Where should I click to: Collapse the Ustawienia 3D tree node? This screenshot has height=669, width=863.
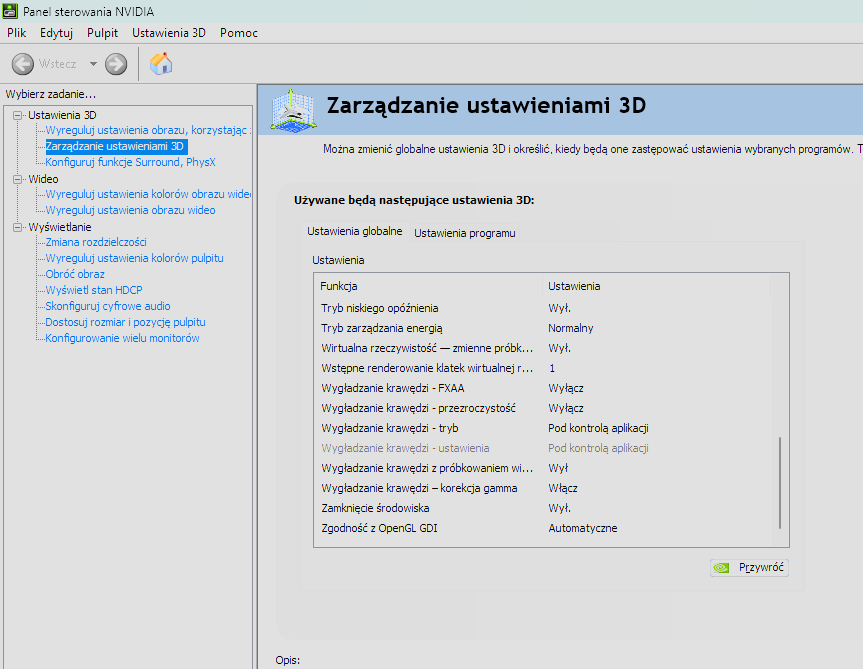[17, 115]
